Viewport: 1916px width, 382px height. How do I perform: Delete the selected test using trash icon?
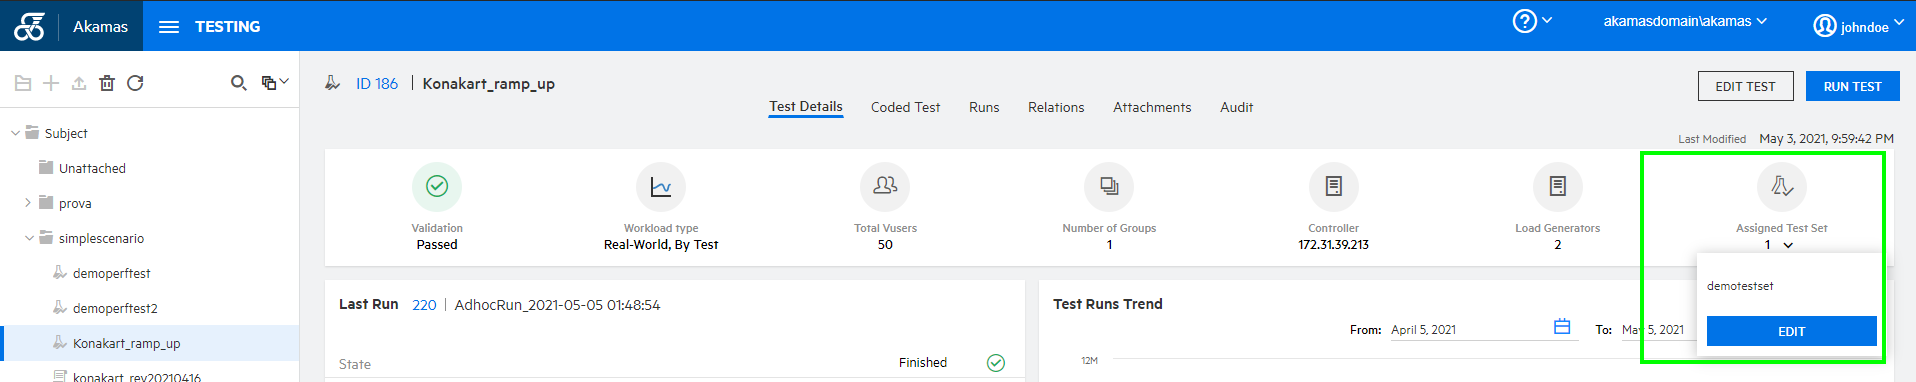[x=107, y=83]
